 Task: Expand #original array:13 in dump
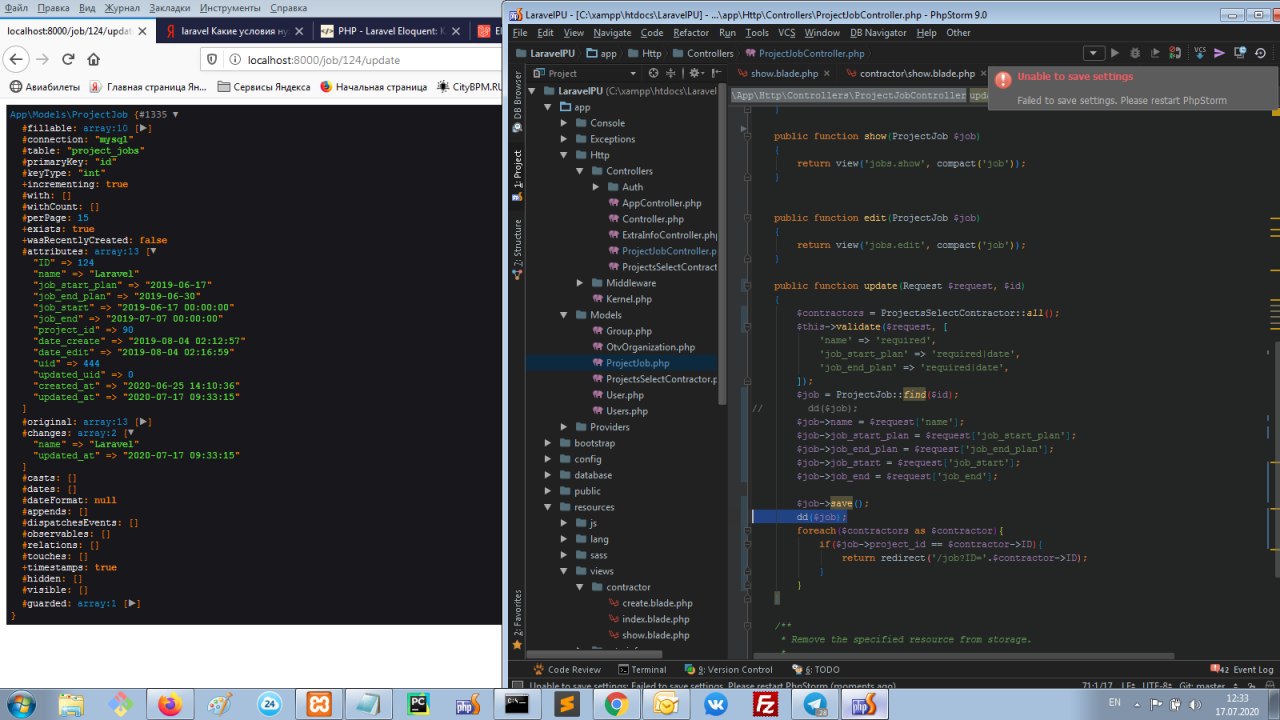(x=144, y=423)
